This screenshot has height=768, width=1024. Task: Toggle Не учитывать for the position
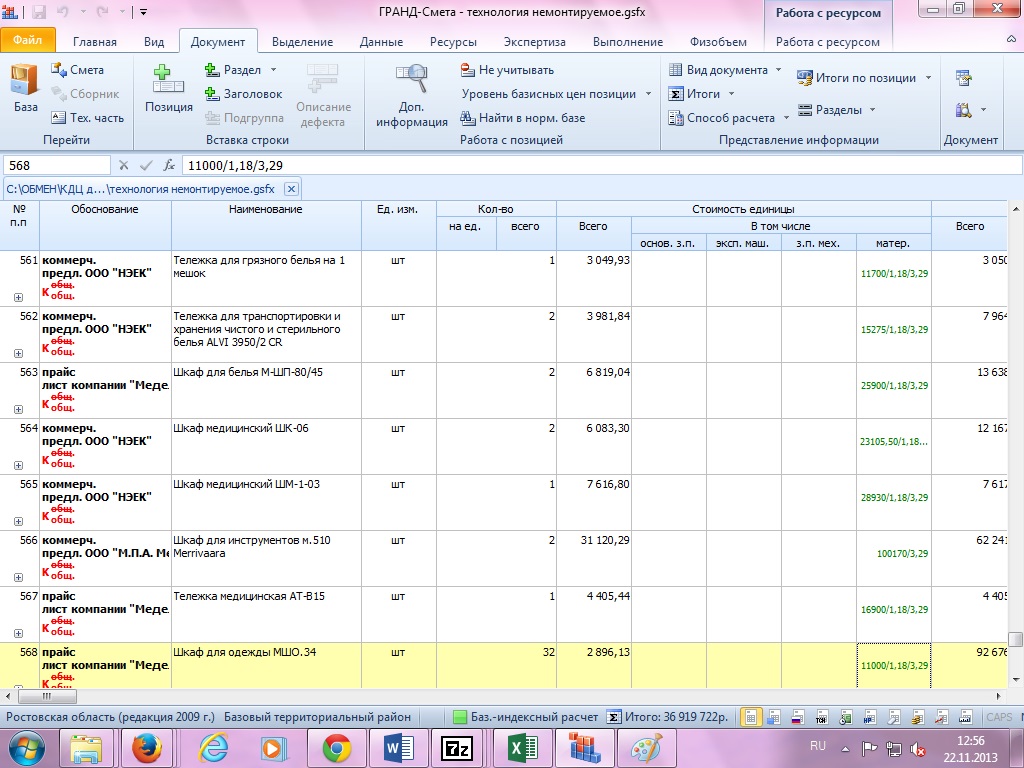(506, 70)
